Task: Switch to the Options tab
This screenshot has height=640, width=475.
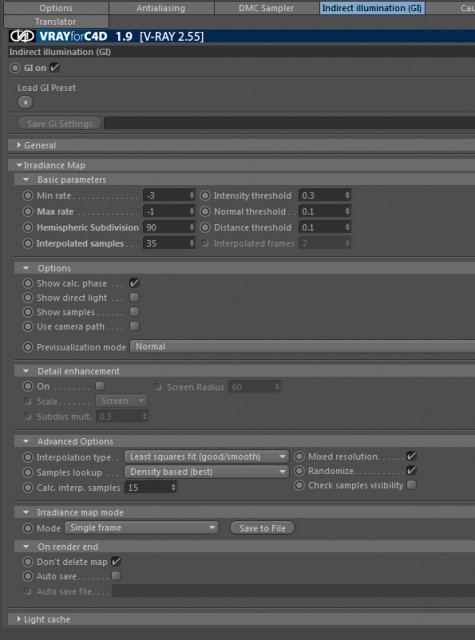Action: click(x=56, y=8)
